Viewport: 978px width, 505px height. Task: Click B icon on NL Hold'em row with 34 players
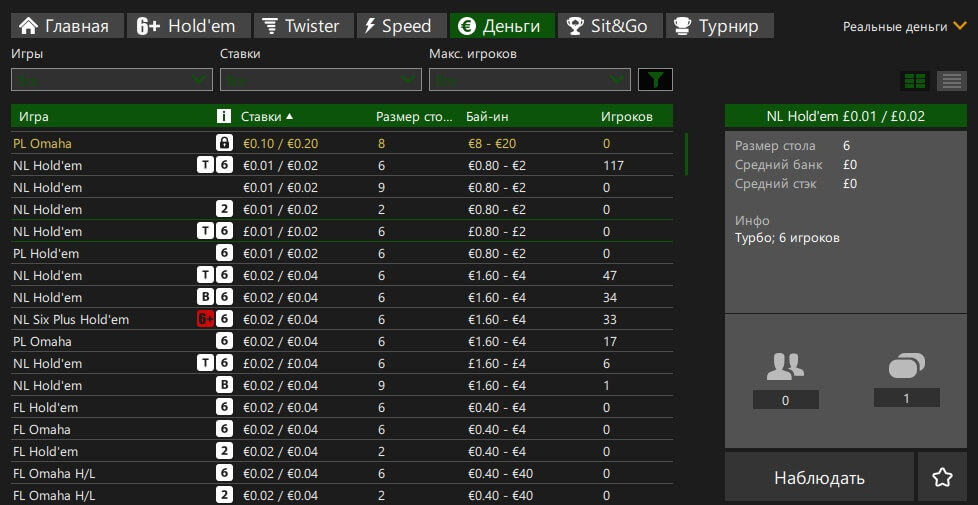tap(205, 297)
